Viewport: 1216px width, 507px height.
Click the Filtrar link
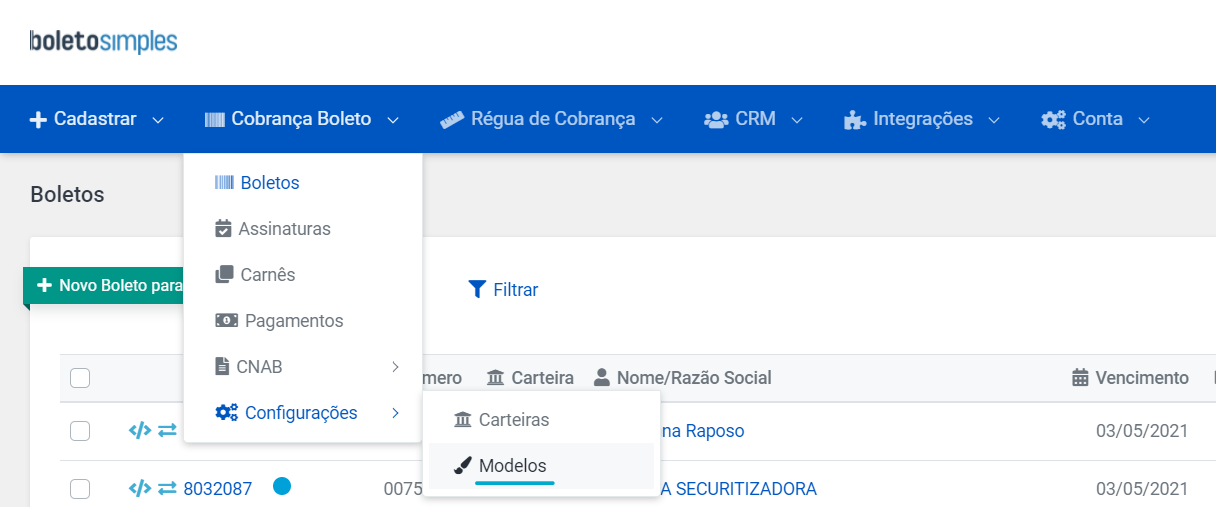coord(503,290)
